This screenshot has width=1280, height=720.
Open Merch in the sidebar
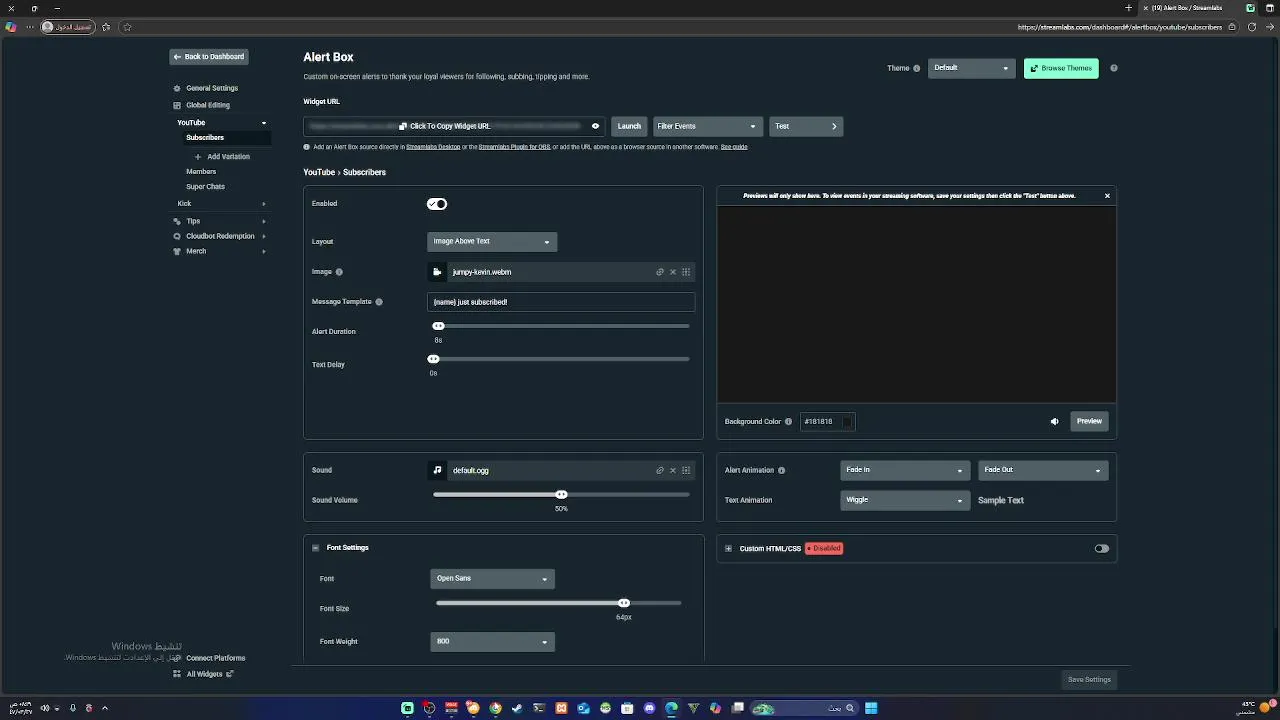pyautogui.click(x=196, y=252)
